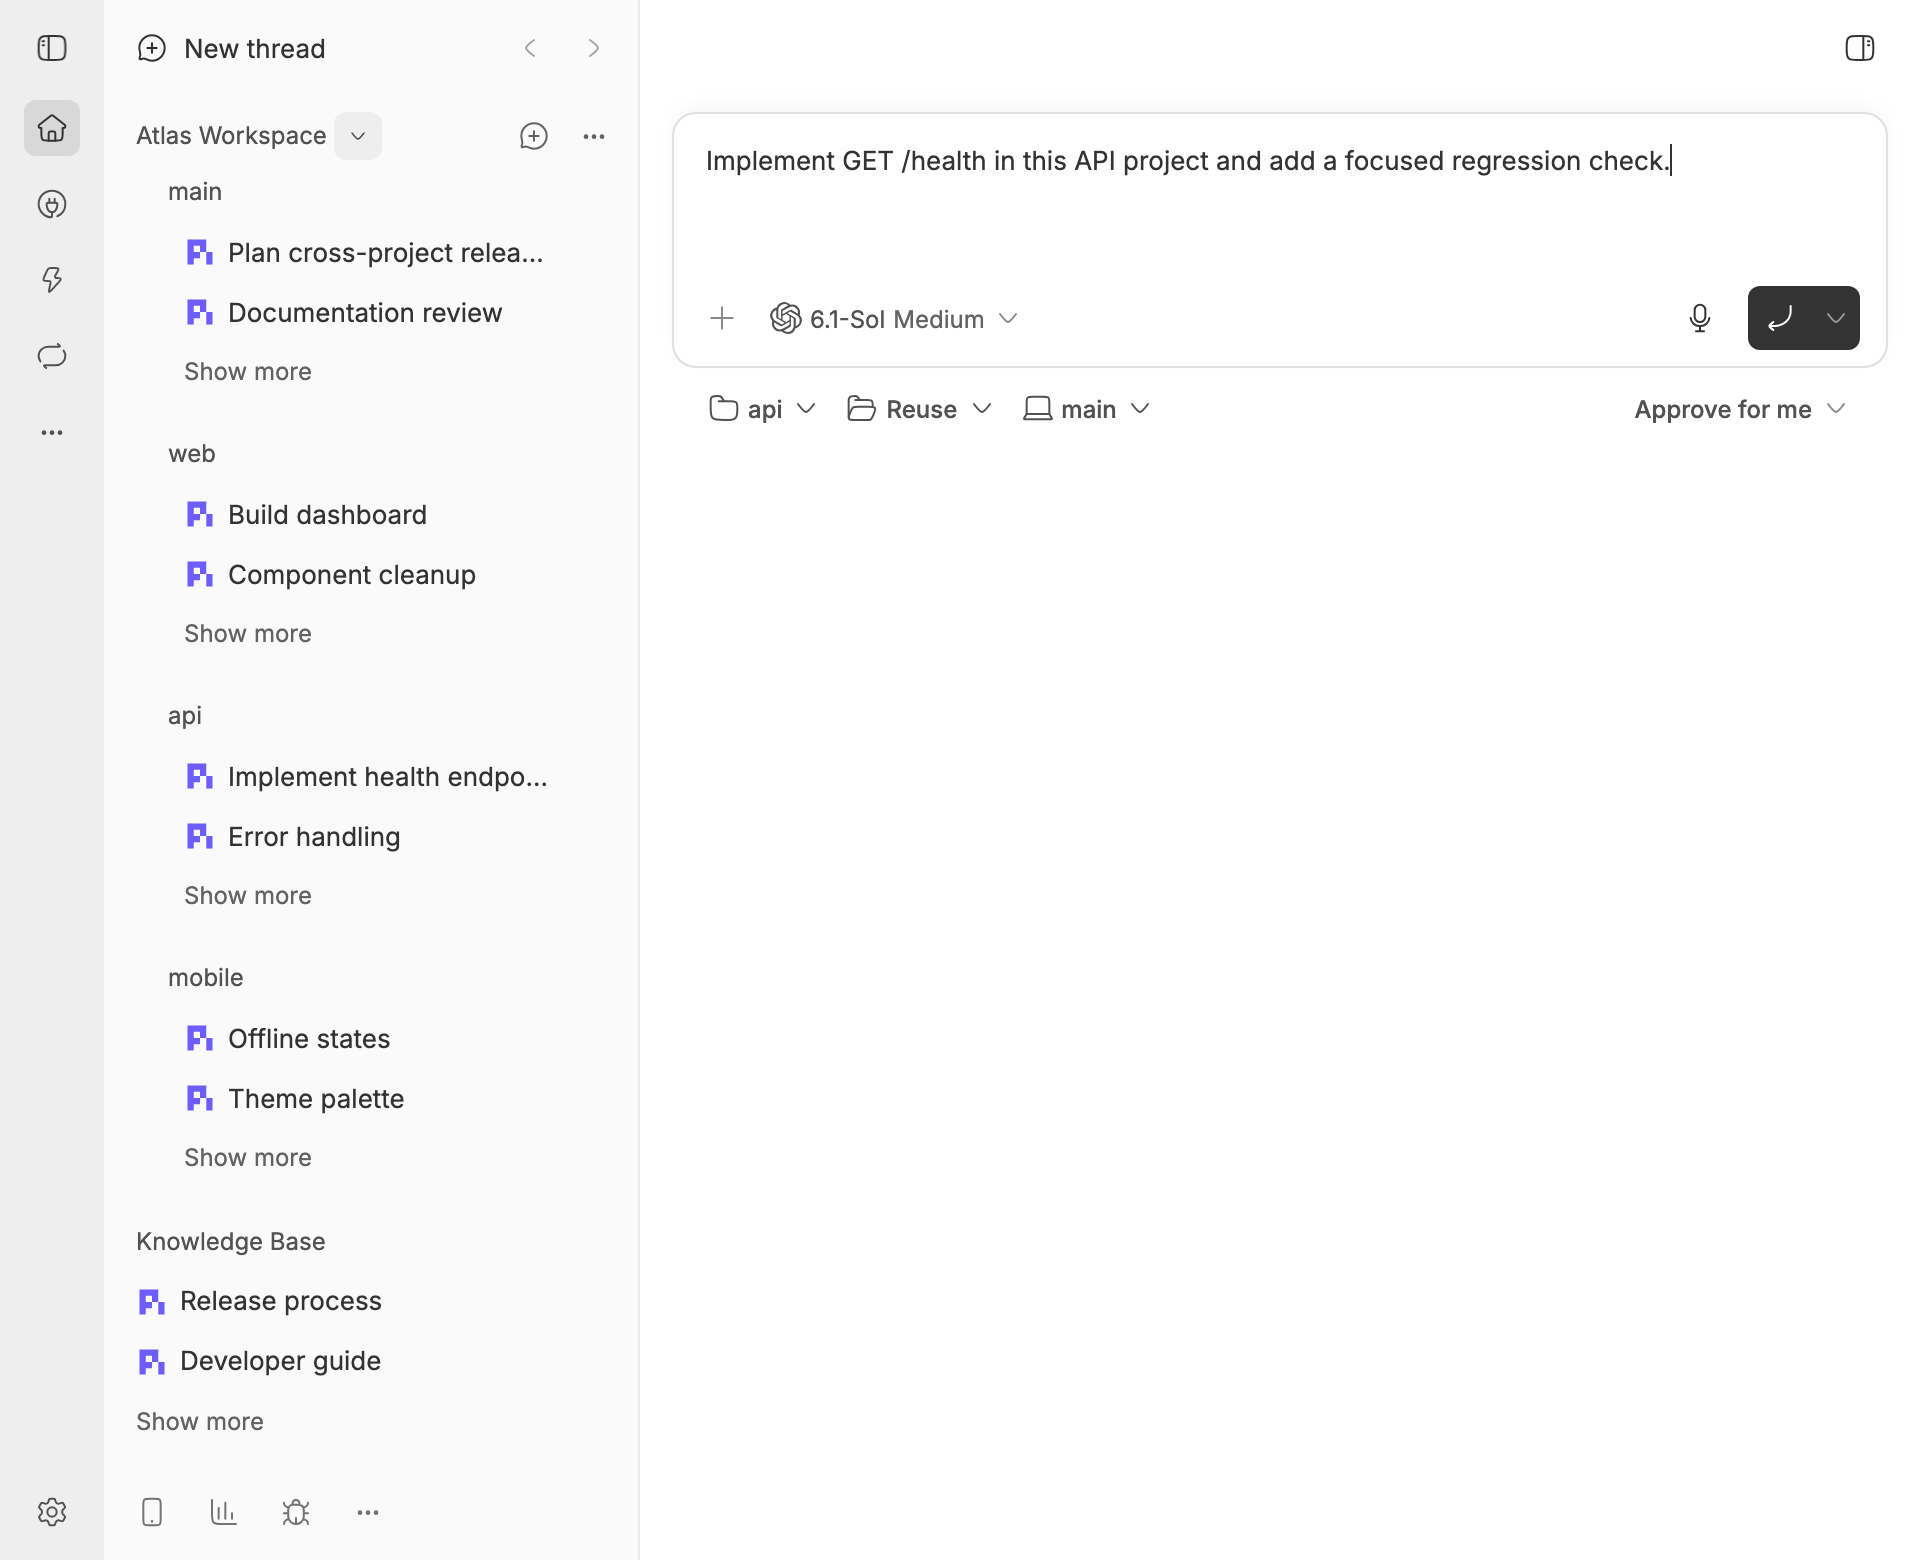Open the plug connections icon in the rail
The image size is (1920, 1560).
coord(52,204)
